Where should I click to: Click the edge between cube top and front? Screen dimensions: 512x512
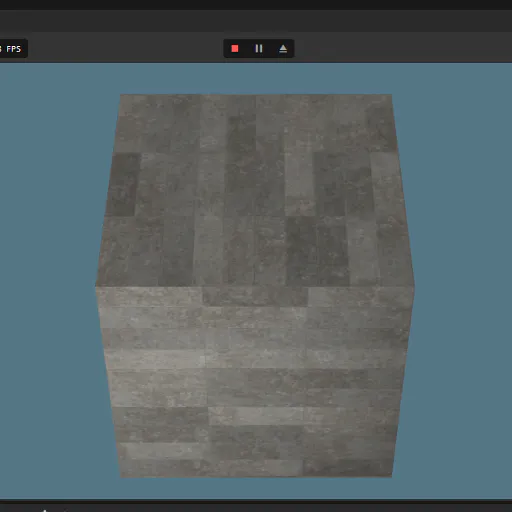[255, 286]
